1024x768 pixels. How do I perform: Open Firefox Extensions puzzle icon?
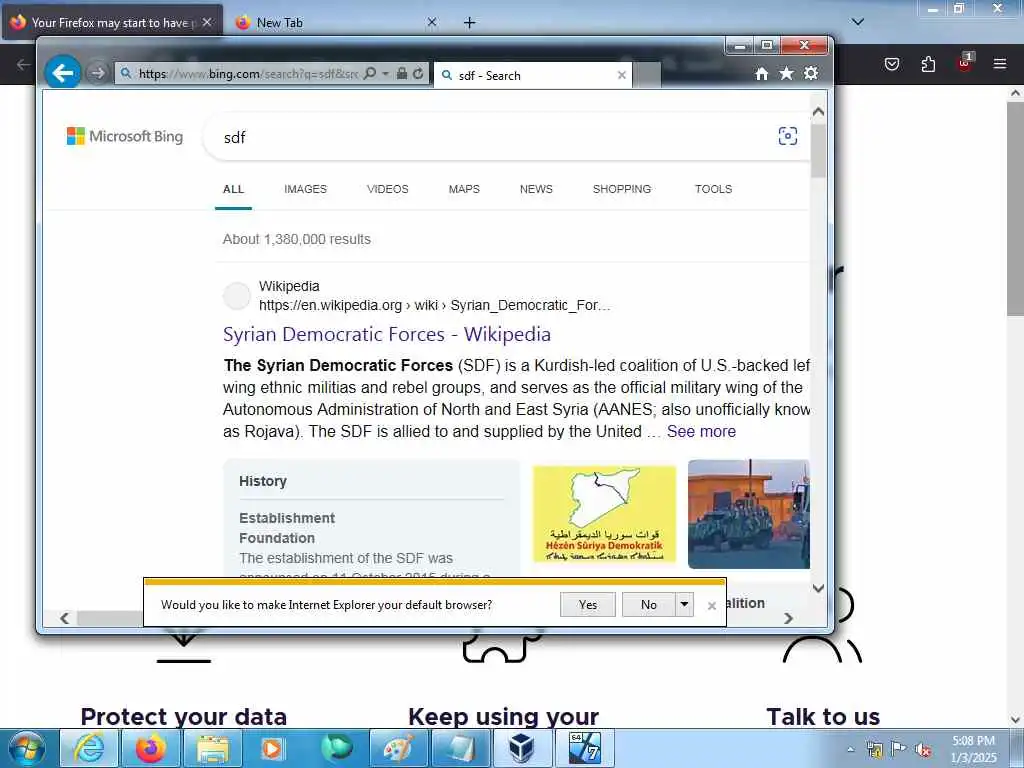coord(928,64)
